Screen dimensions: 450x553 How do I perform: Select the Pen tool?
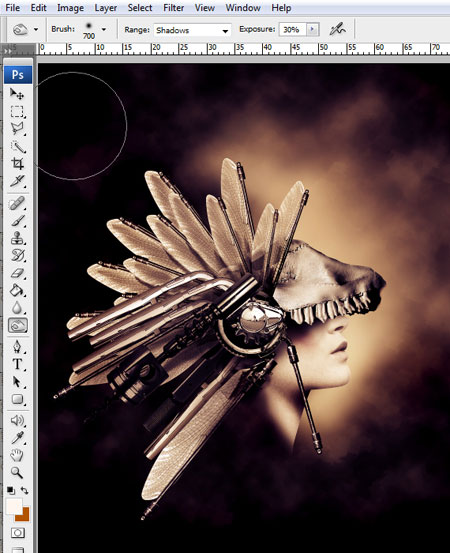(x=17, y=347)
